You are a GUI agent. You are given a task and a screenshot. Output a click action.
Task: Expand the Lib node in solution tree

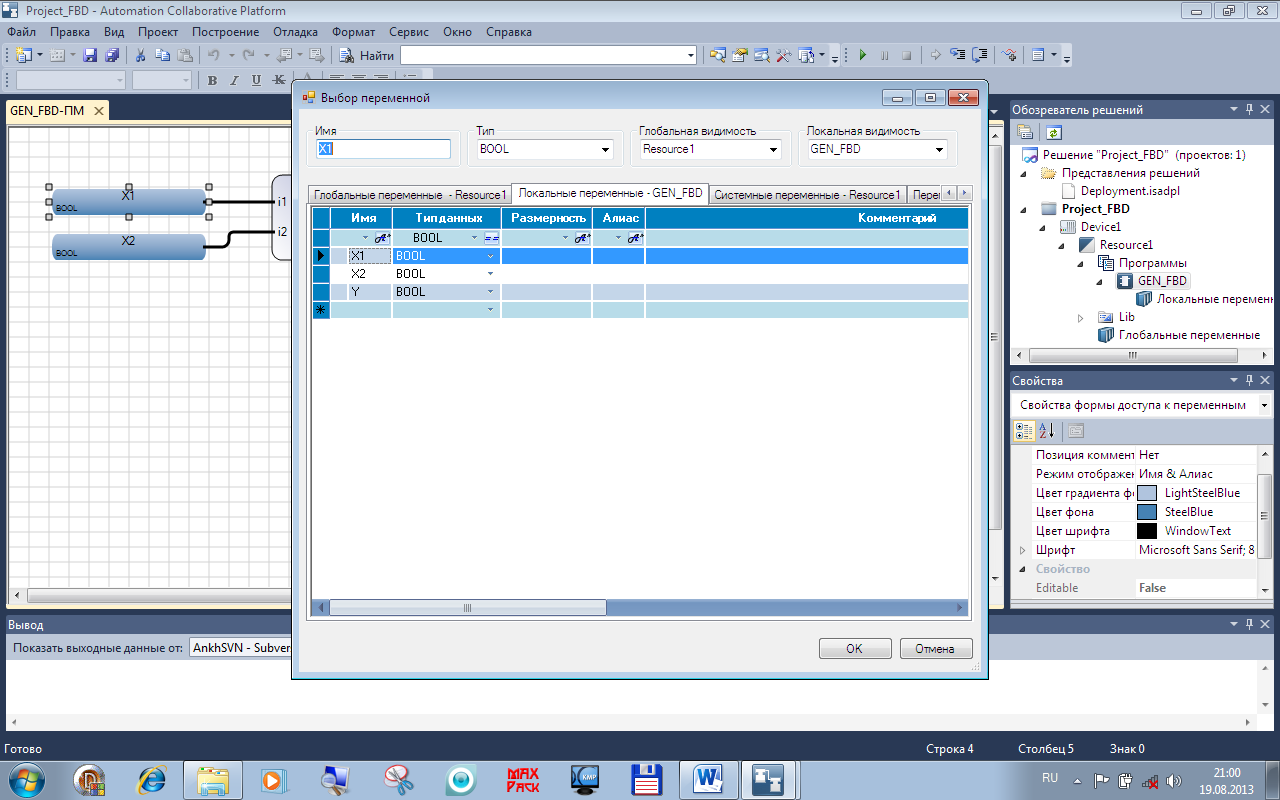click(1080, 317)
